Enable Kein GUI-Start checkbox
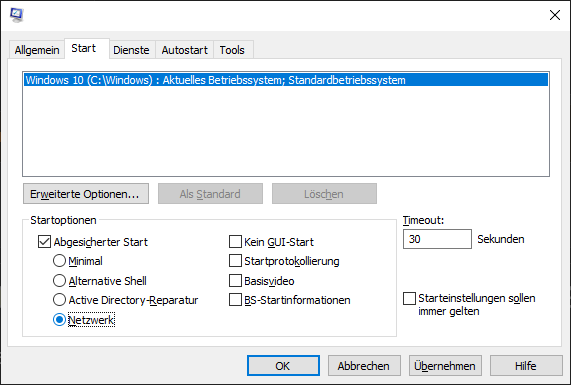The width and height of the screenshot is (571, 385). pos(235,241)
